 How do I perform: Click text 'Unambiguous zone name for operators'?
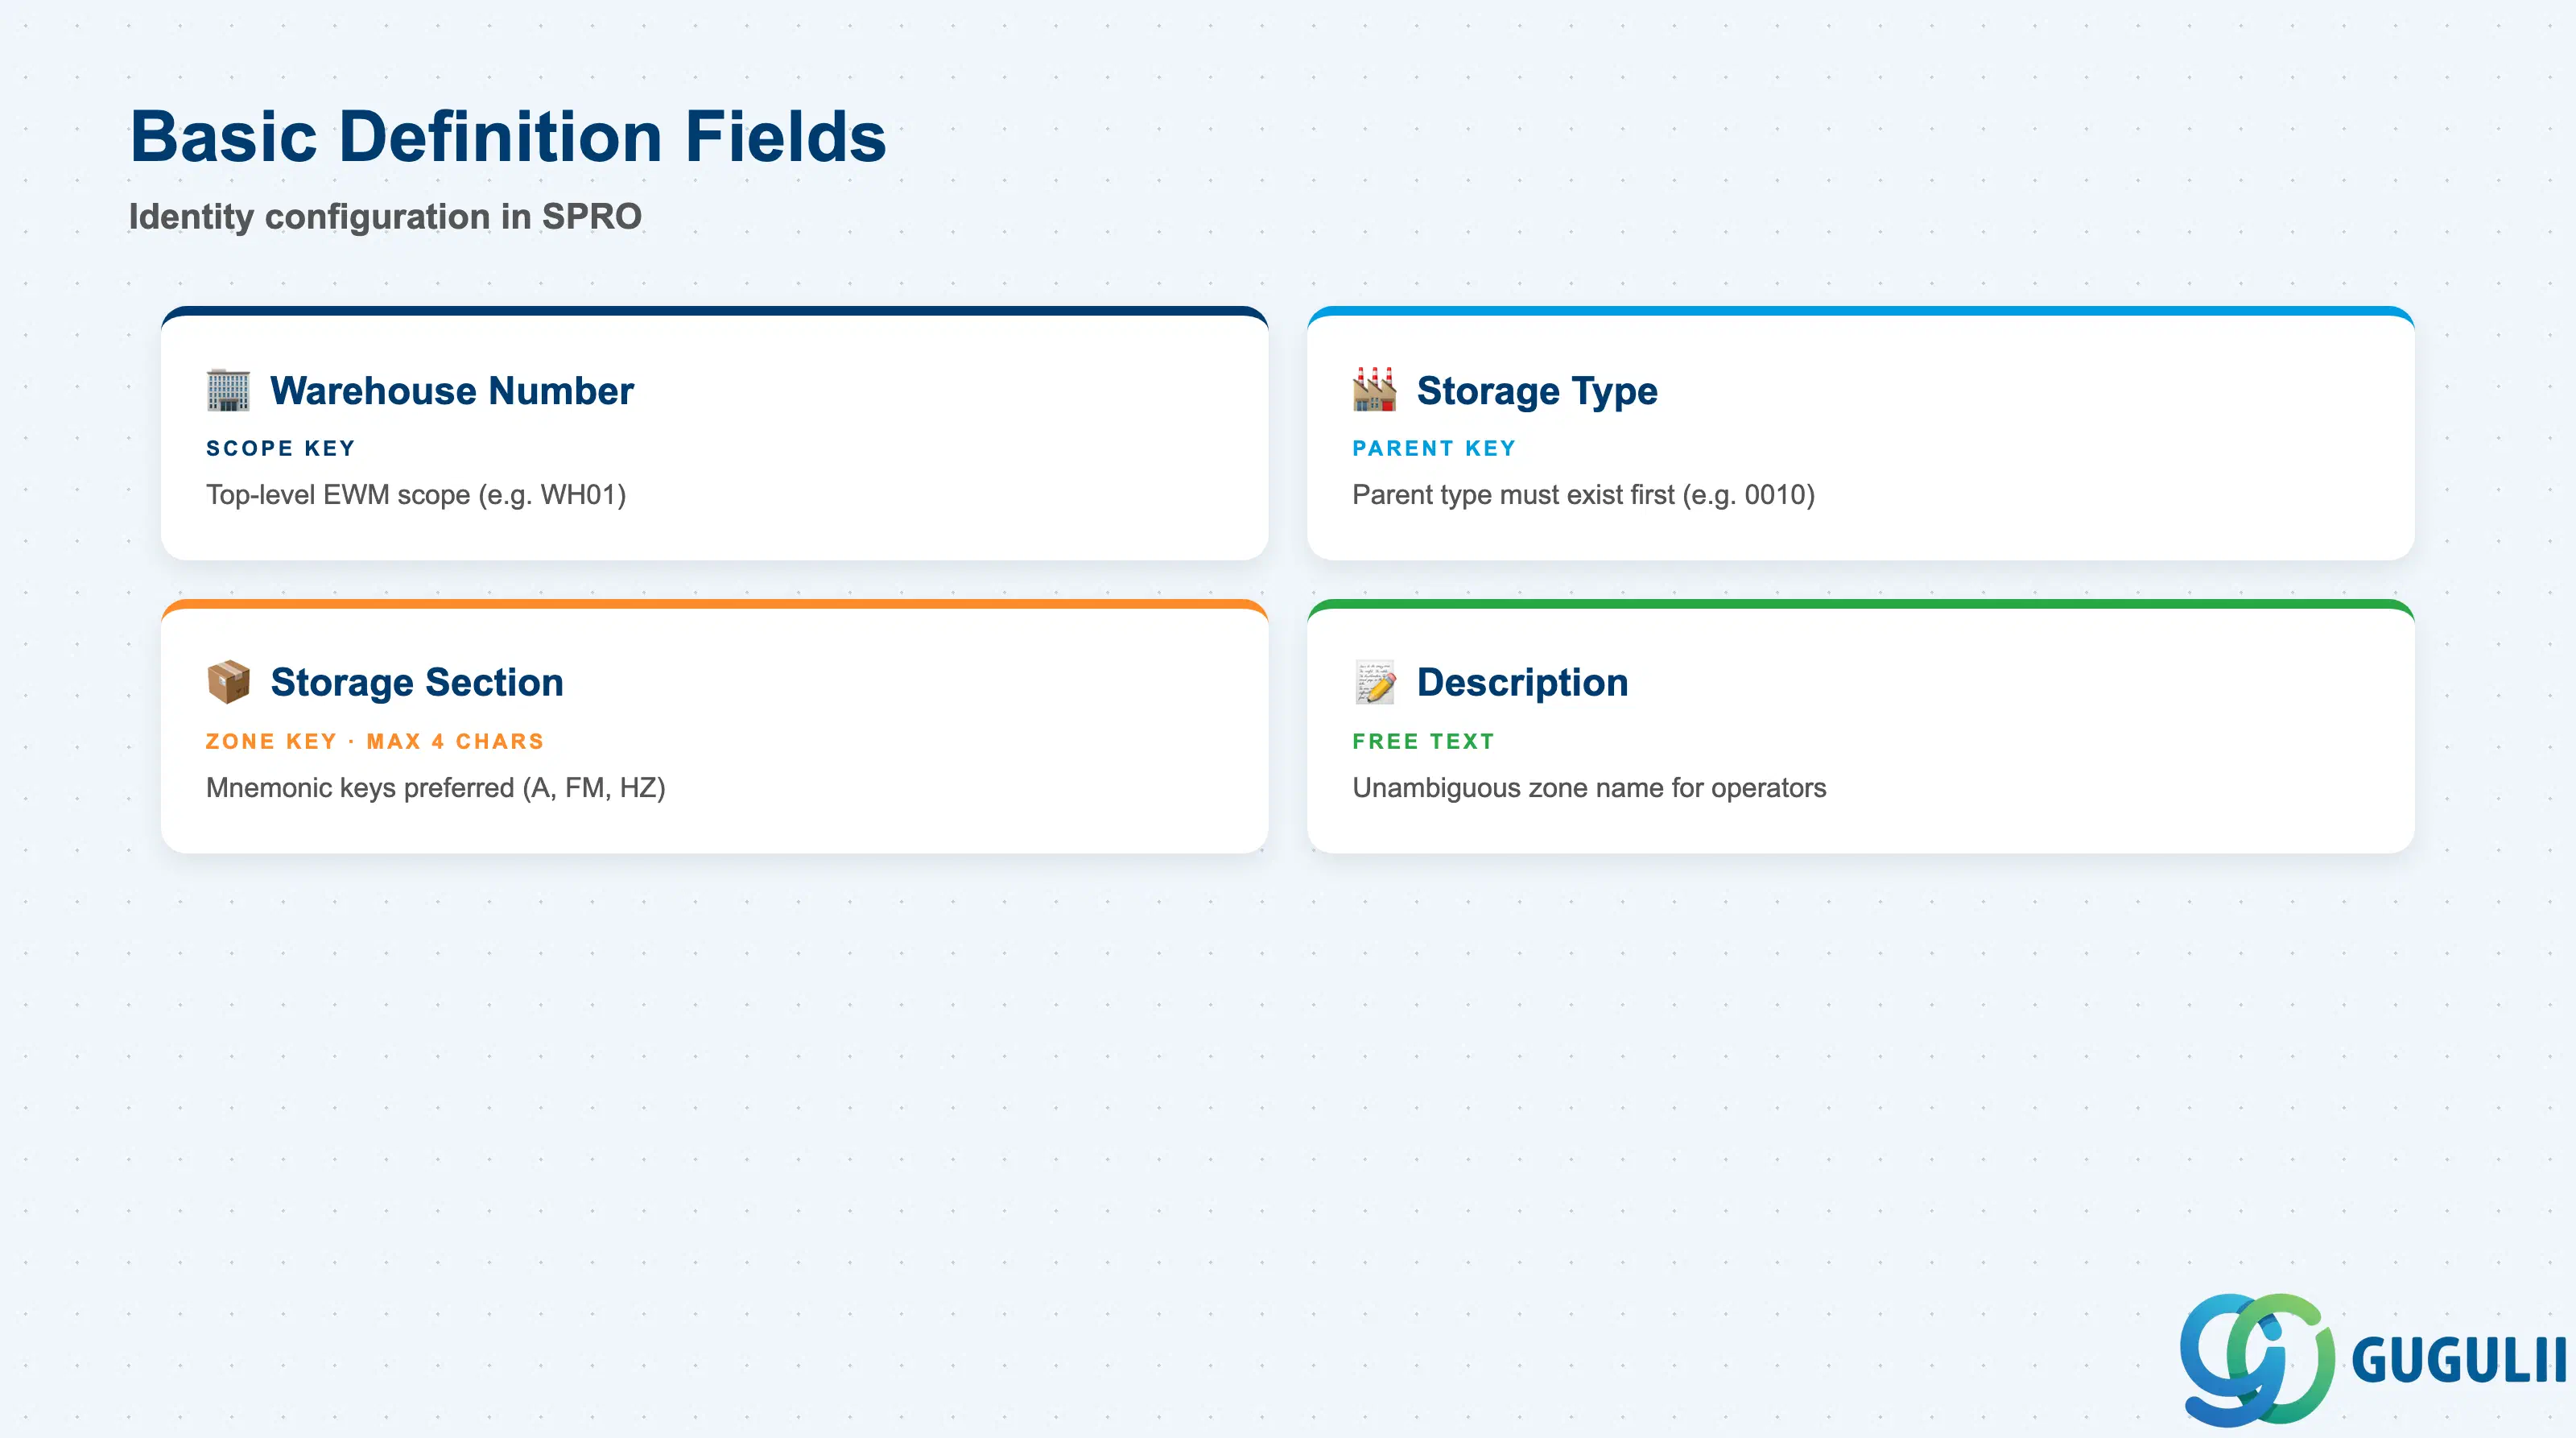1589,788
